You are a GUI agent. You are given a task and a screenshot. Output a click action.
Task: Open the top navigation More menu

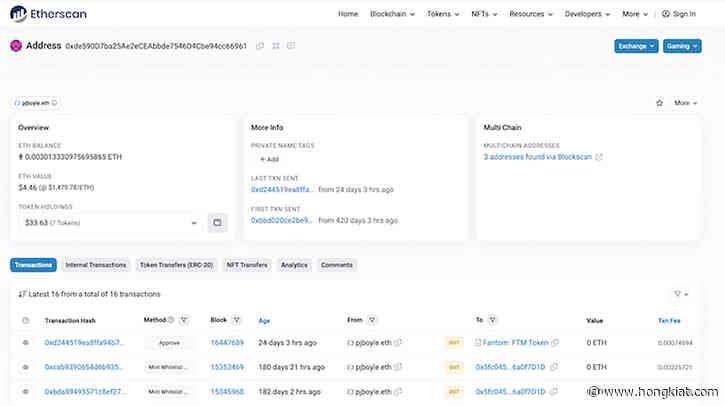tap(635, 14)
